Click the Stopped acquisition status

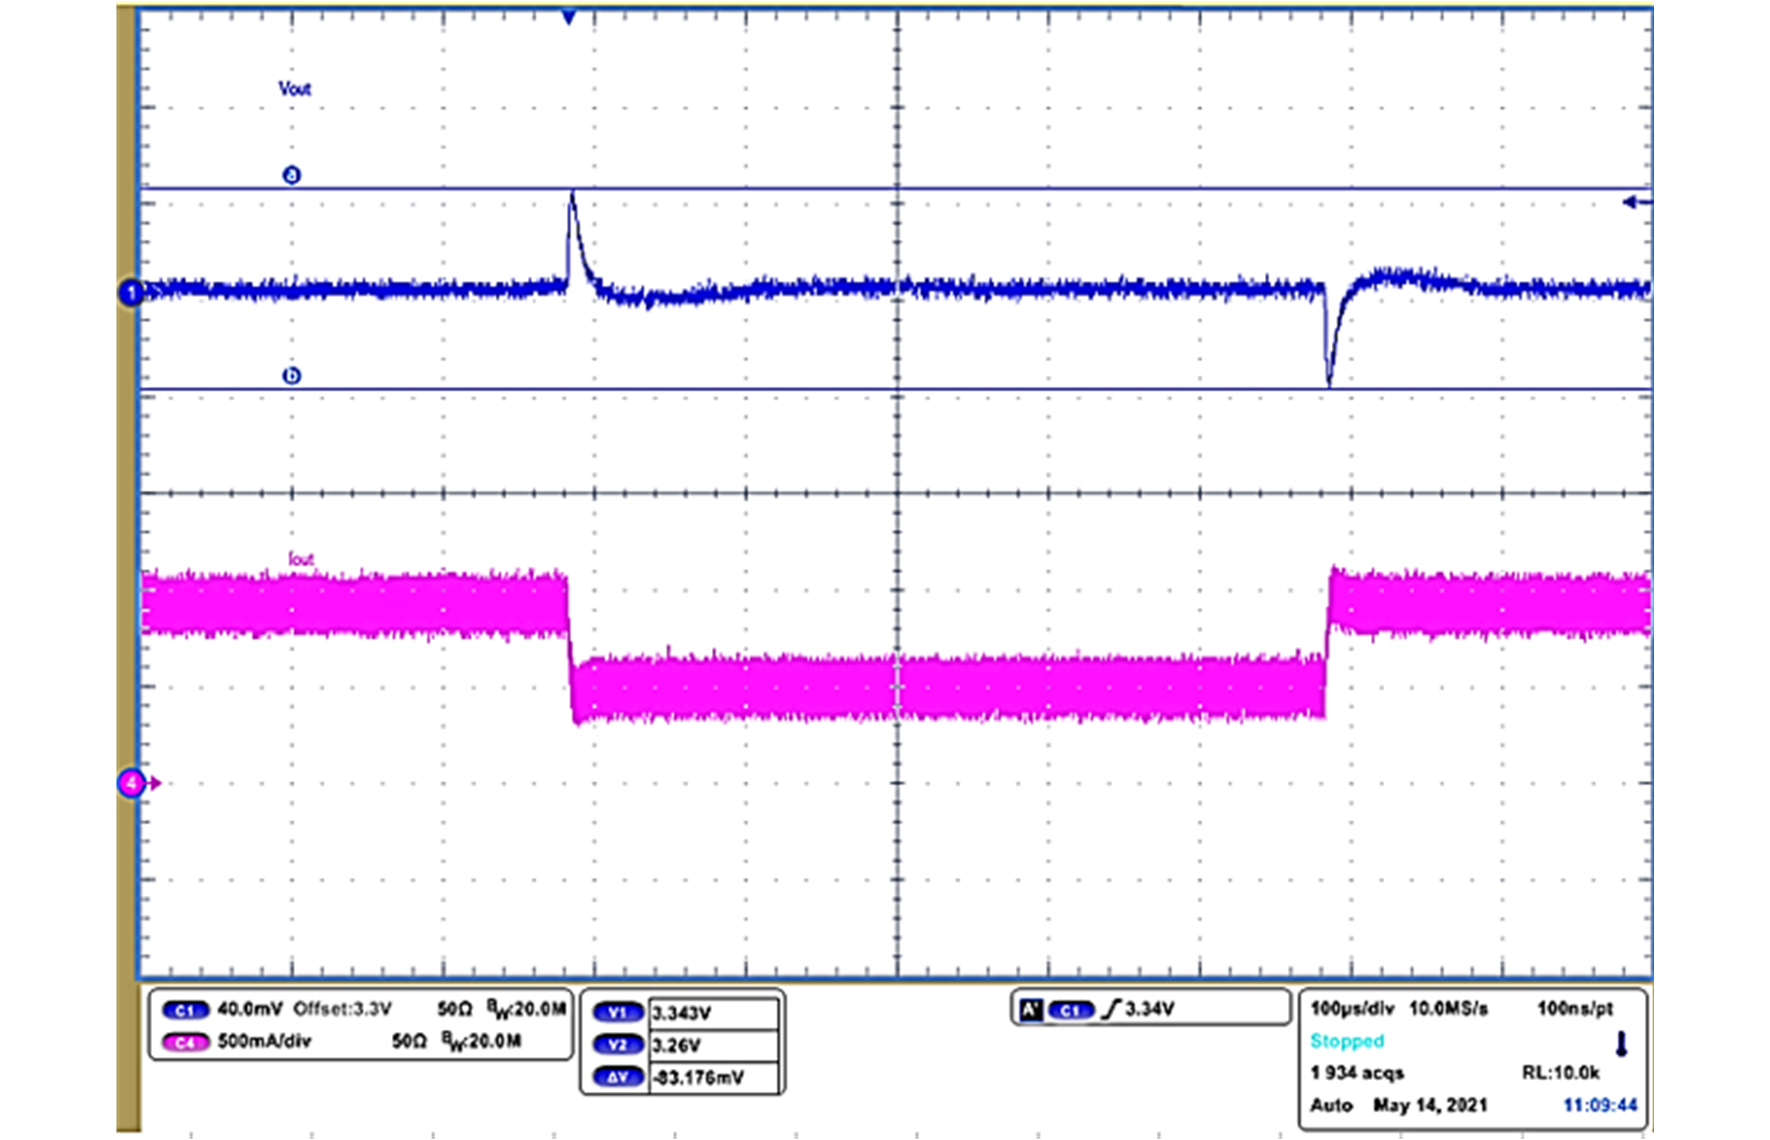click(x=1346, y=1041)
